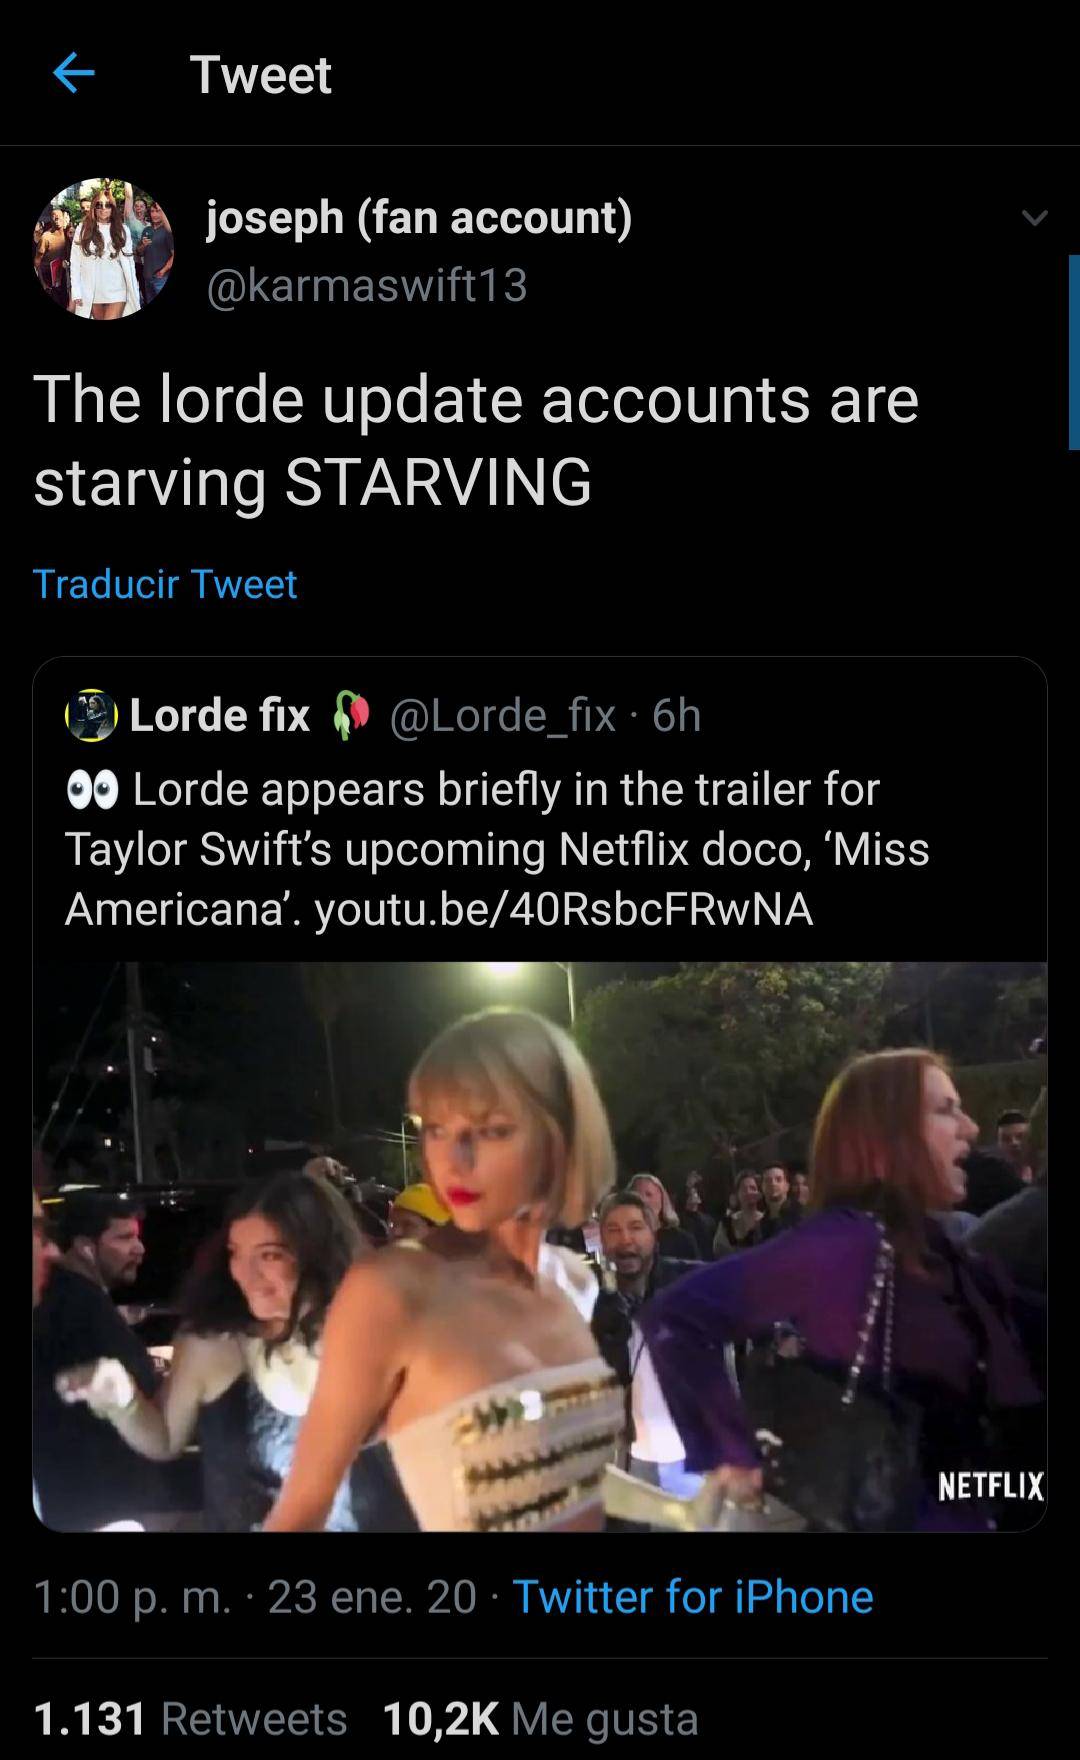Click Traducir Tweet link

click(x=165, y=584)
